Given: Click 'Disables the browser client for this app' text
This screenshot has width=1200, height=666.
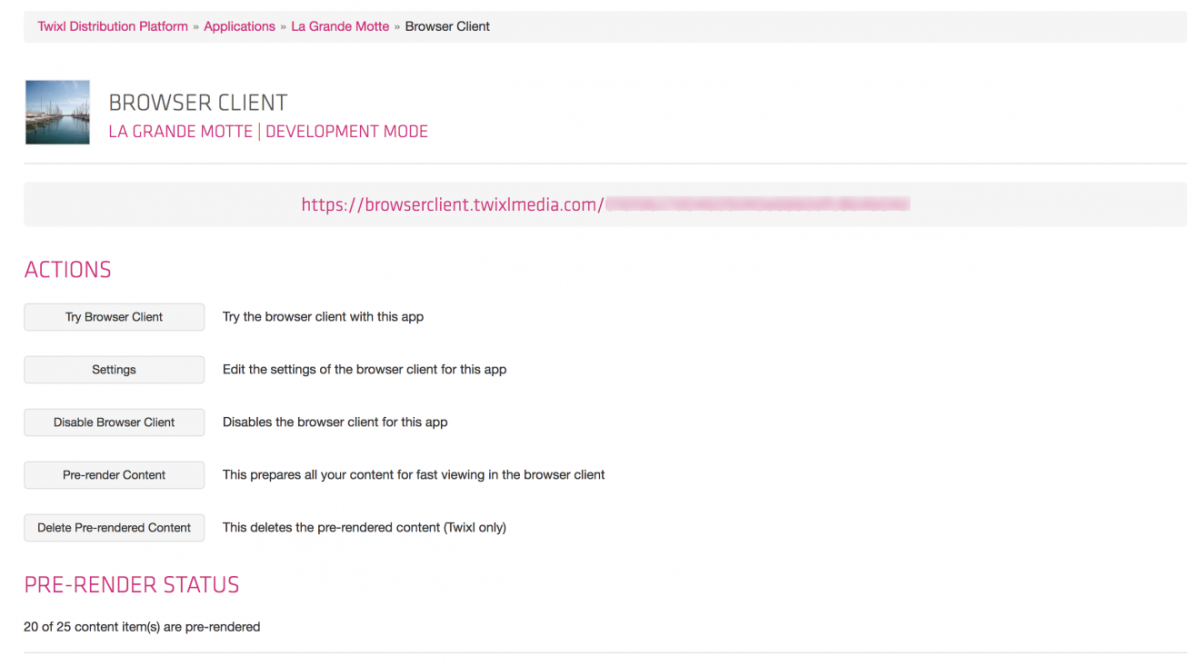Looking at the screenshot, I should [x=335, y=422].
